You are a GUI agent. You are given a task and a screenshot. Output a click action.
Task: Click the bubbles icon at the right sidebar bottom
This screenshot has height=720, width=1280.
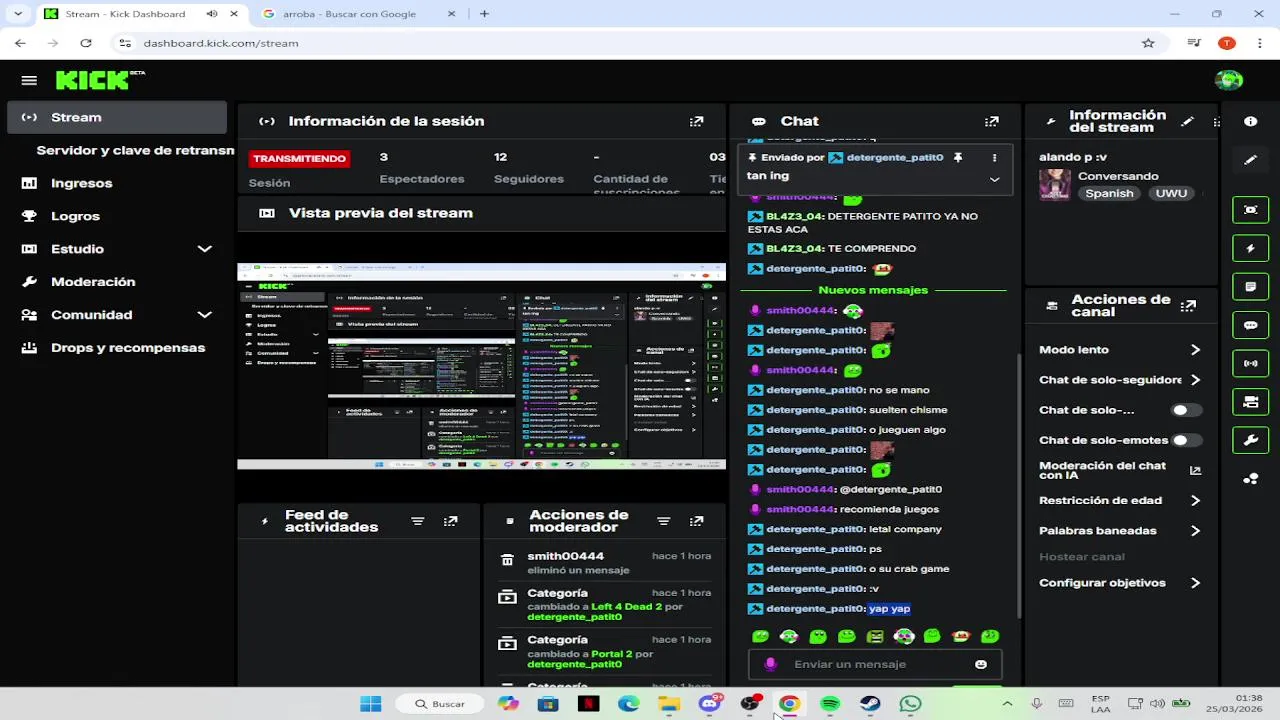pyautogui.click(x=1250, y=479)
